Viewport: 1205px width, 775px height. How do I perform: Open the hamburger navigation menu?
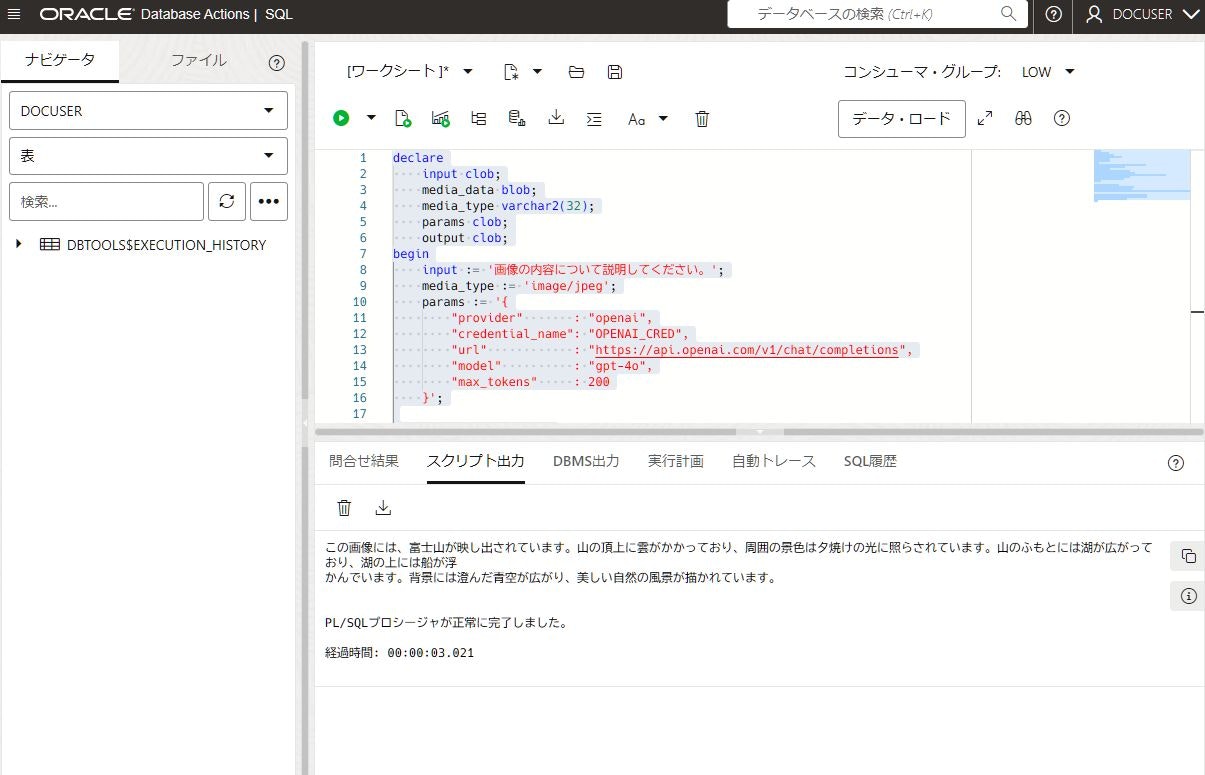(x=14, y=14)
